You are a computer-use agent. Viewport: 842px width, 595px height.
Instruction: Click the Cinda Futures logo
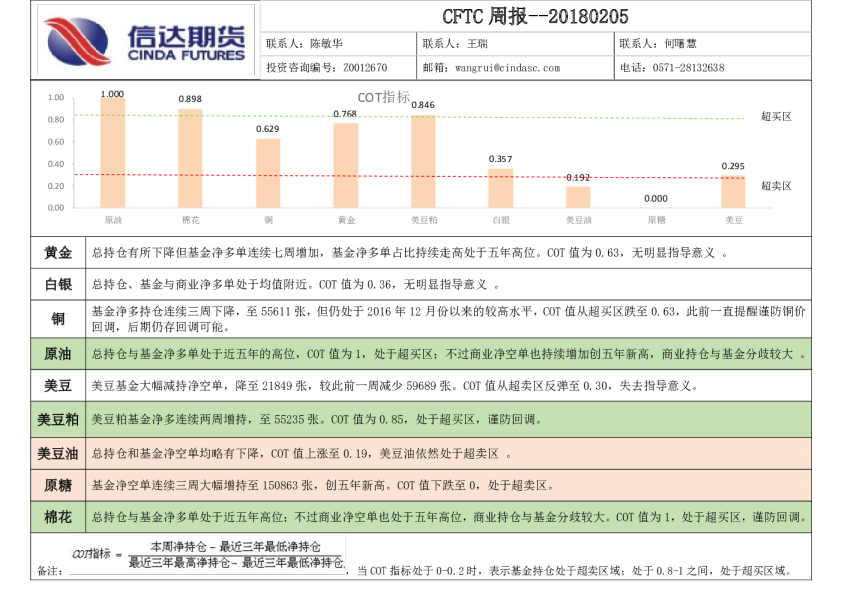(146, 41)
